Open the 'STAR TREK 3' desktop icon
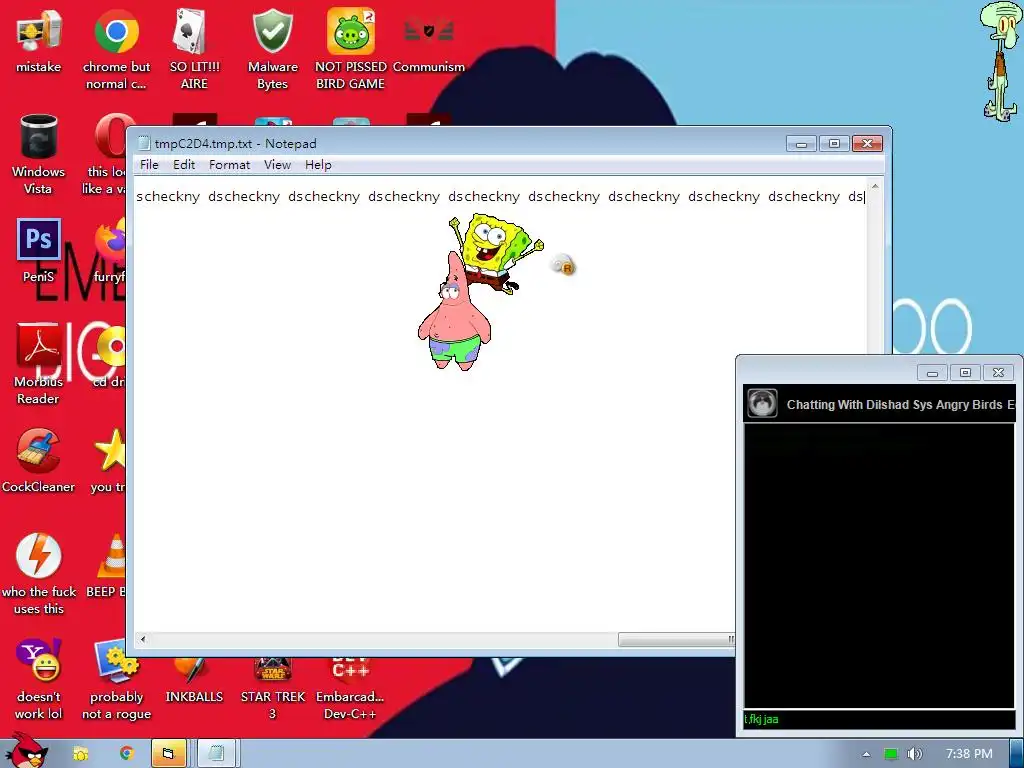Viewport: 1024px width, 768px height. (272, 689)
